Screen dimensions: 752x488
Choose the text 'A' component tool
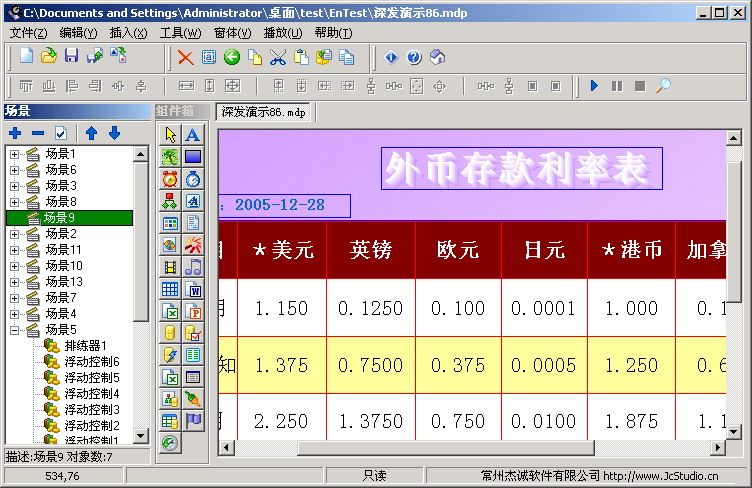coord(193,135)
